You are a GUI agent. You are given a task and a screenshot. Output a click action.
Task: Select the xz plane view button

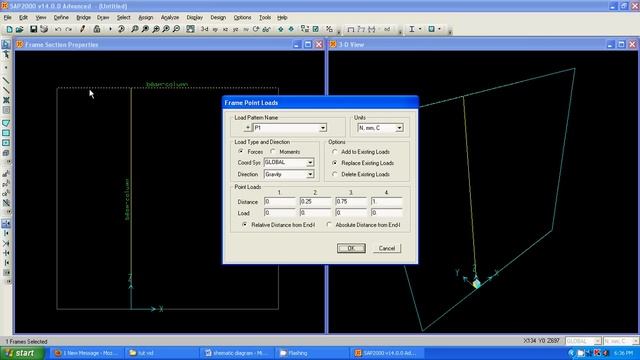pyautogui.click(x=225, y=29)
